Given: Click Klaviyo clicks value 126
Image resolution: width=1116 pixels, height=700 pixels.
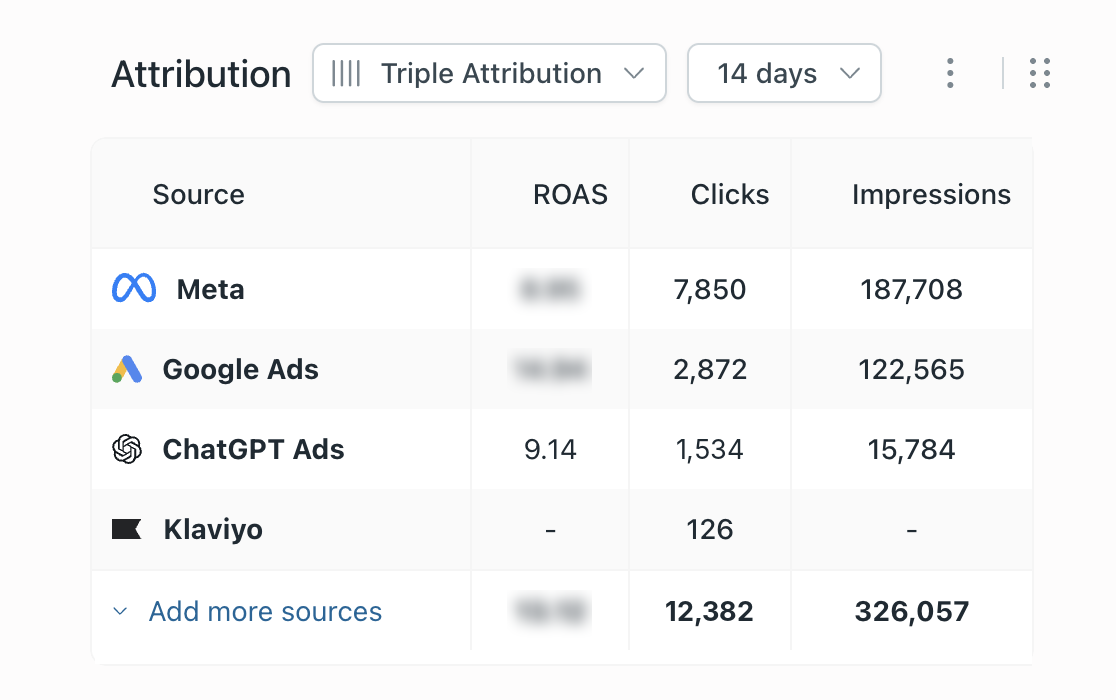Looking at the screenshot, I should [x=710, y=529].
